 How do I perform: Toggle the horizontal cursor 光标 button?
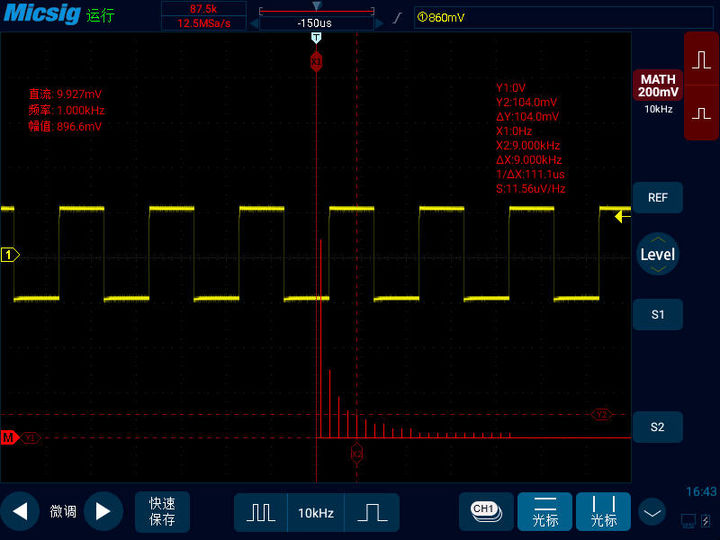coord(545,511)
